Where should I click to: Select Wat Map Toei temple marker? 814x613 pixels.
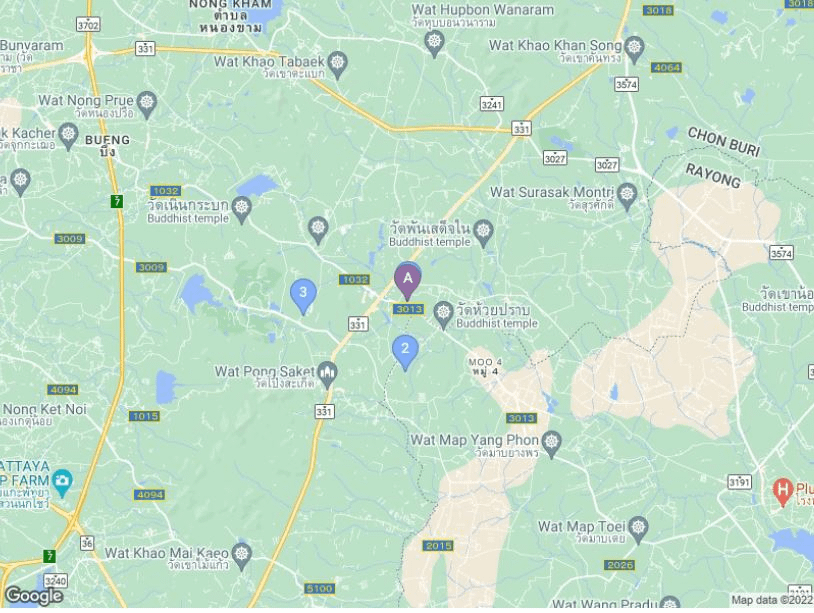coord(639,531)
